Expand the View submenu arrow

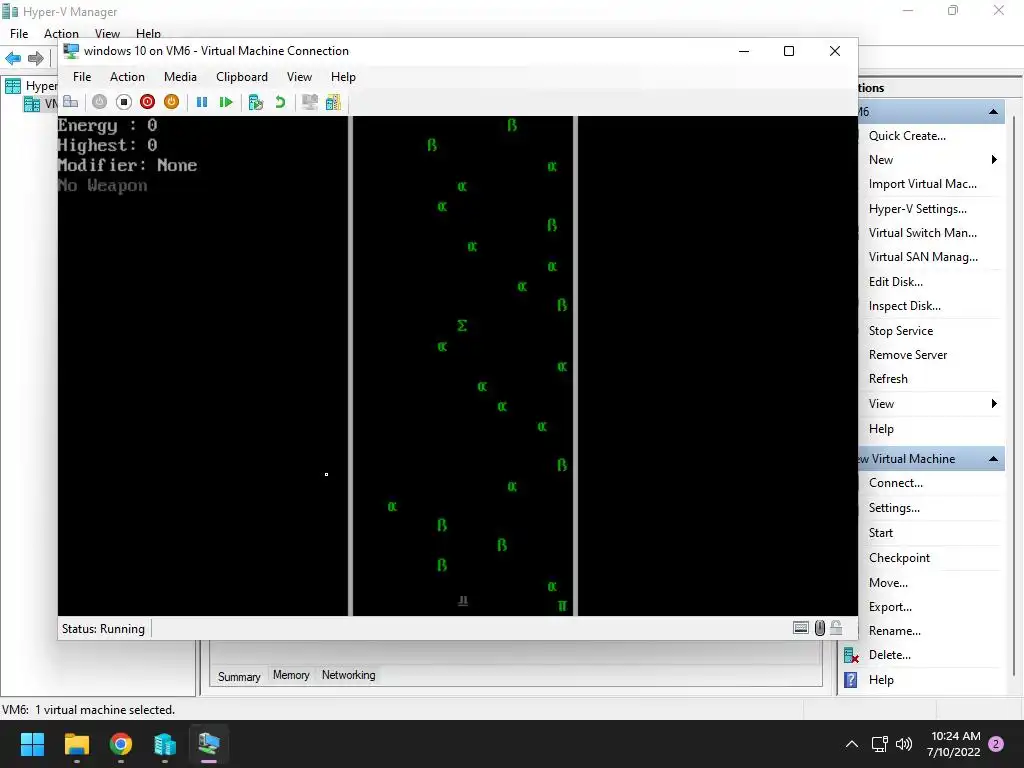(x=994, y=404)
